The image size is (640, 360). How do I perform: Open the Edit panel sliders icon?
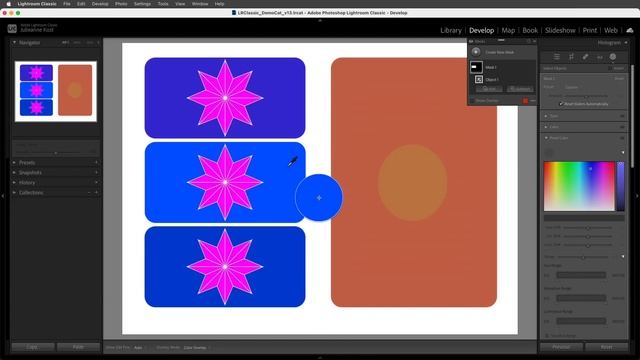[x=557, y=57]
